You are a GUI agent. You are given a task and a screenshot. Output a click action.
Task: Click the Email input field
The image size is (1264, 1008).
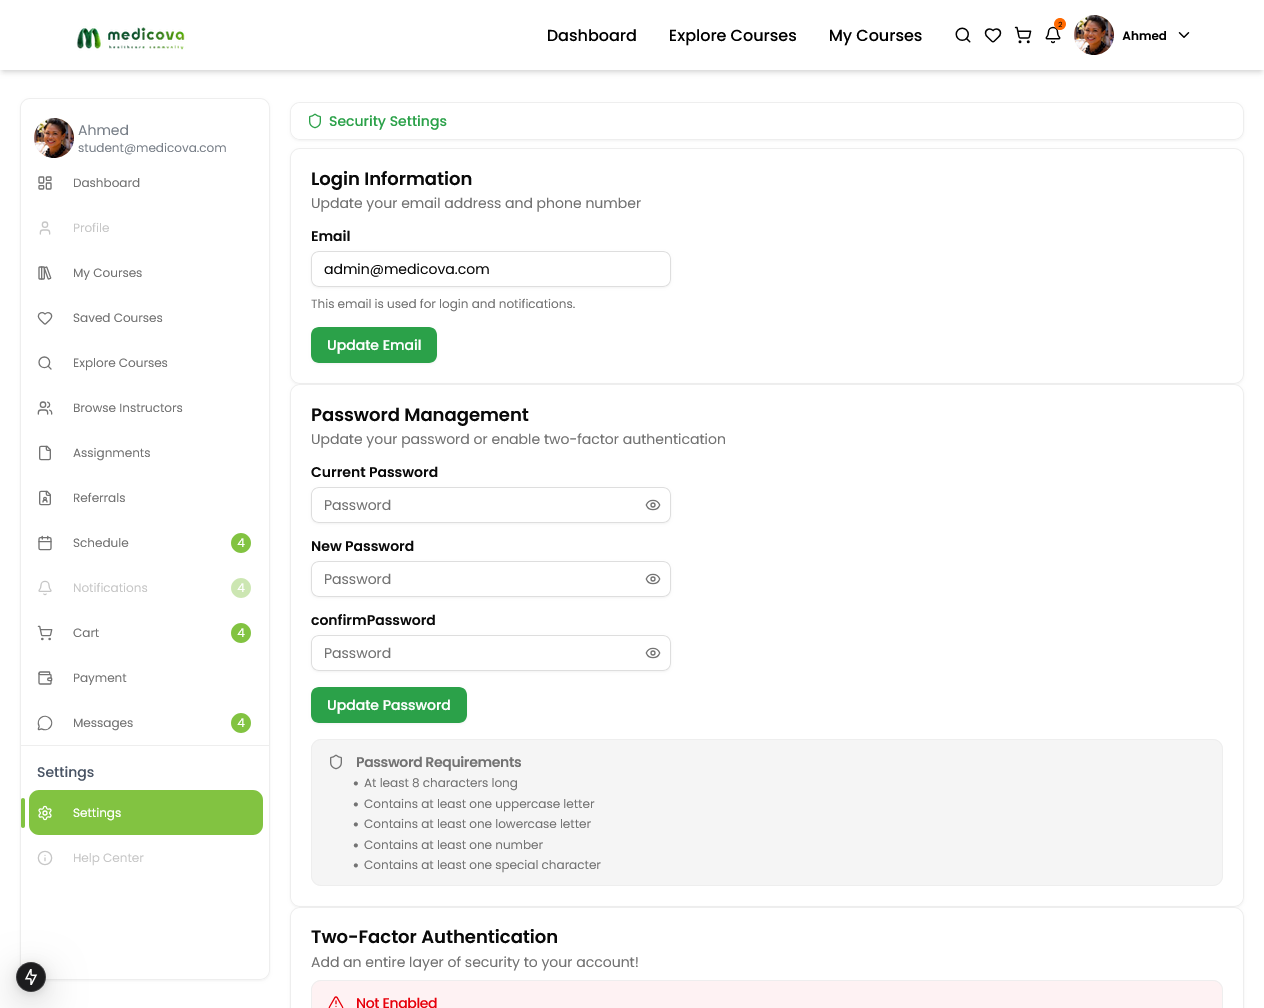click(x=491, y=269)
